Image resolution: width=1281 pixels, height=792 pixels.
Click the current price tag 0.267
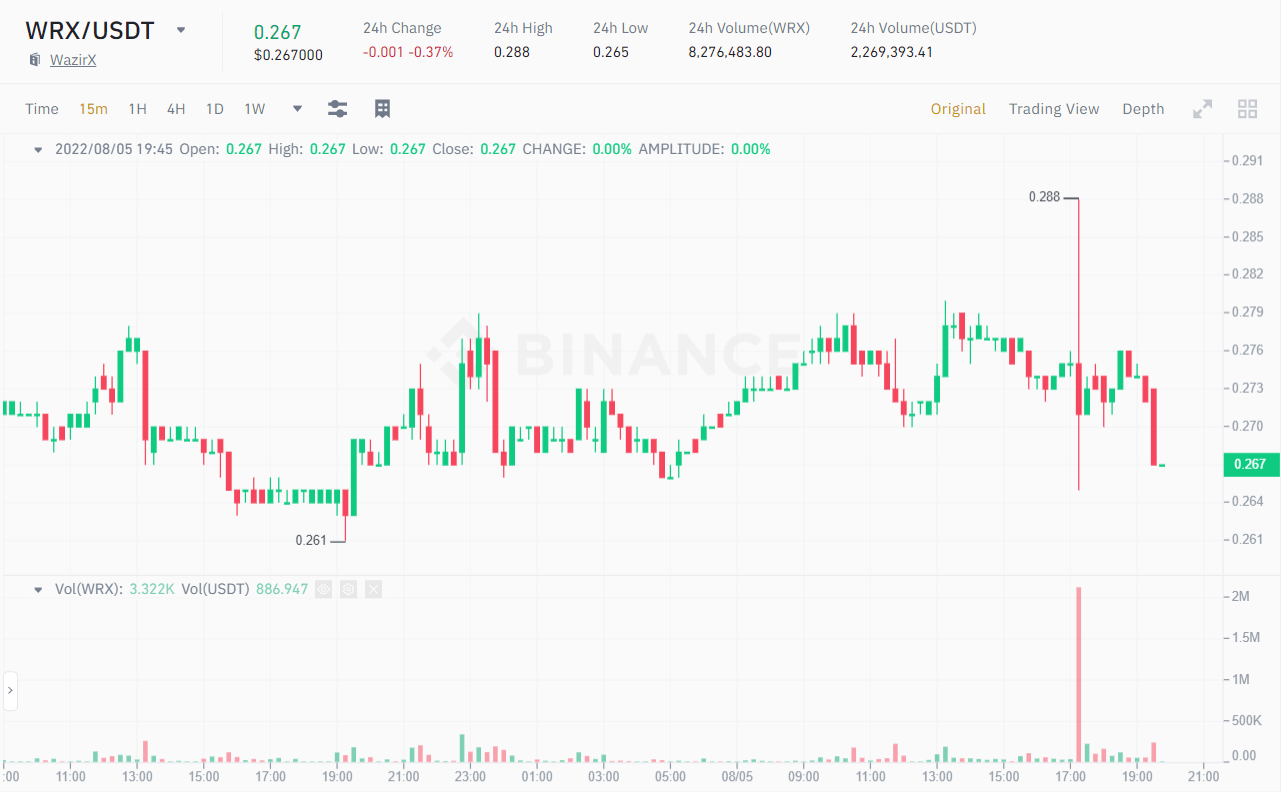[1250, 464]
